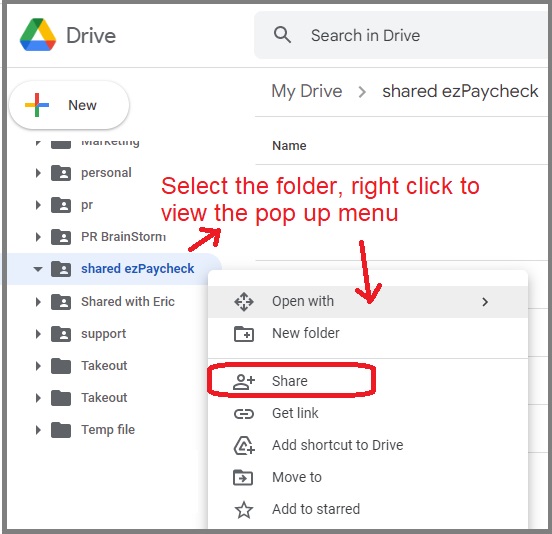Choose Share in context menu
This screenshot has height=534, width=552.
point(368,381)
